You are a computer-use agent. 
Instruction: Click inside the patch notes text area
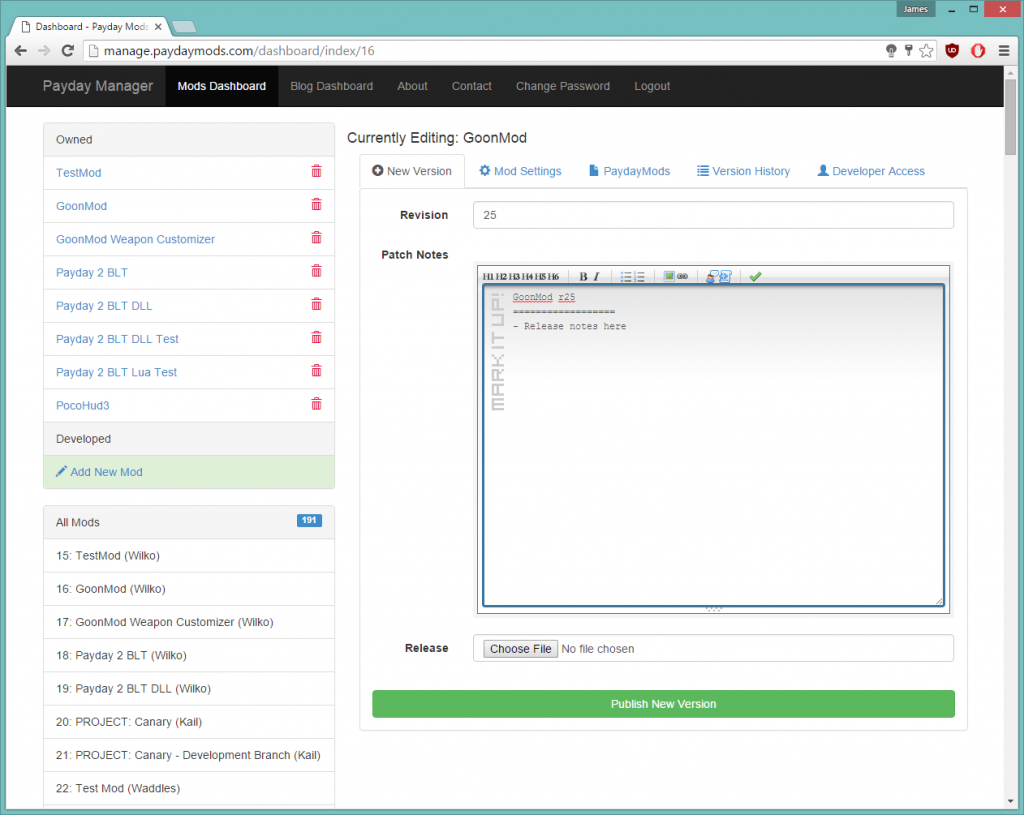(713, 445)
